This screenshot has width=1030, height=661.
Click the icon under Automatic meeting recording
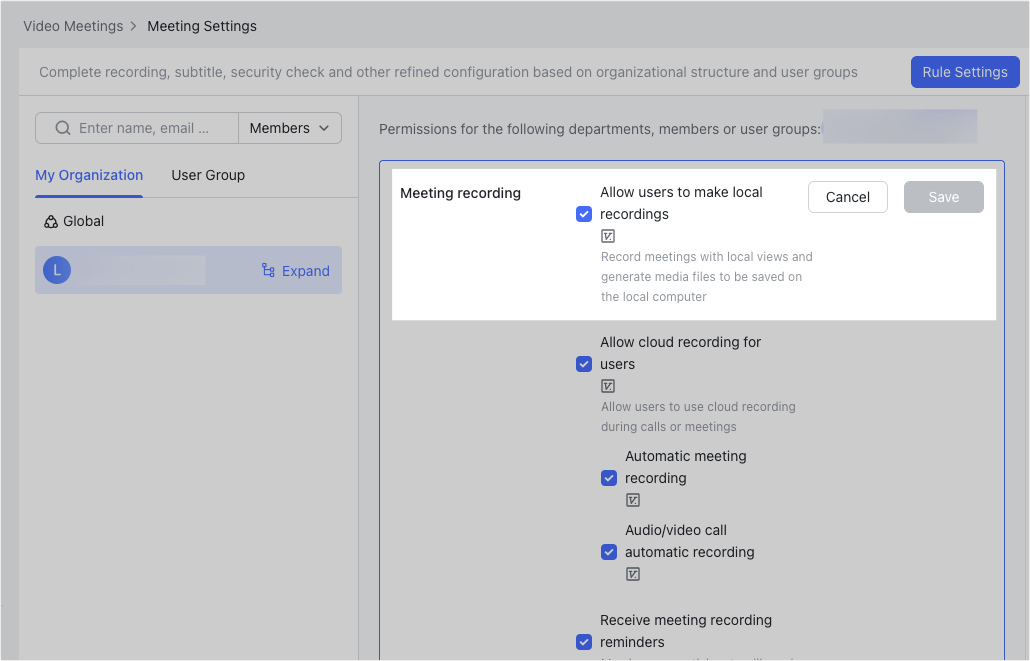click(x=632, y=499)
